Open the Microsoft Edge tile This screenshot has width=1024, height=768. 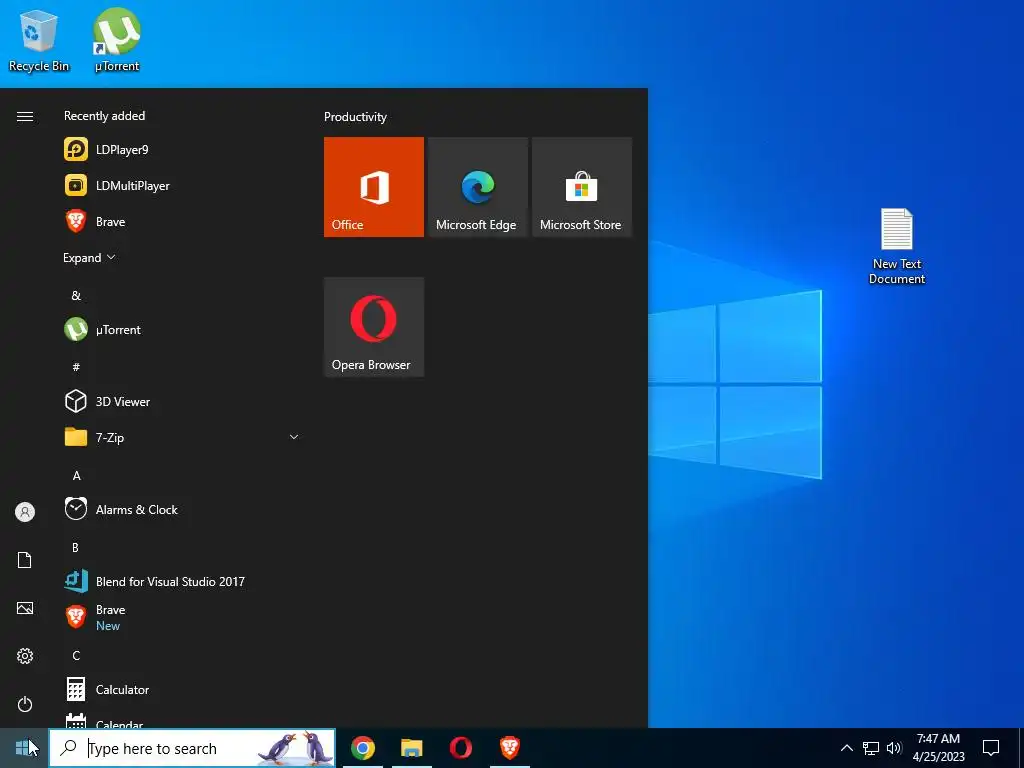477,187
